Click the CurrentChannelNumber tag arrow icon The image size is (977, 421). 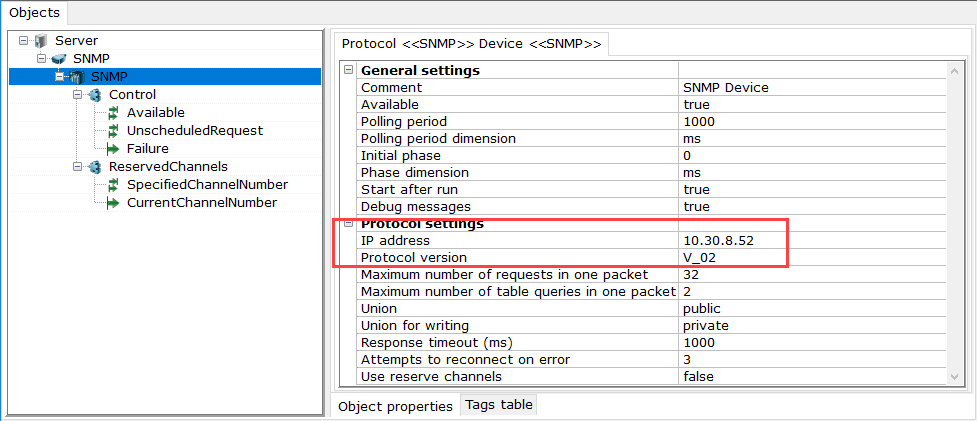coord(113,203)
